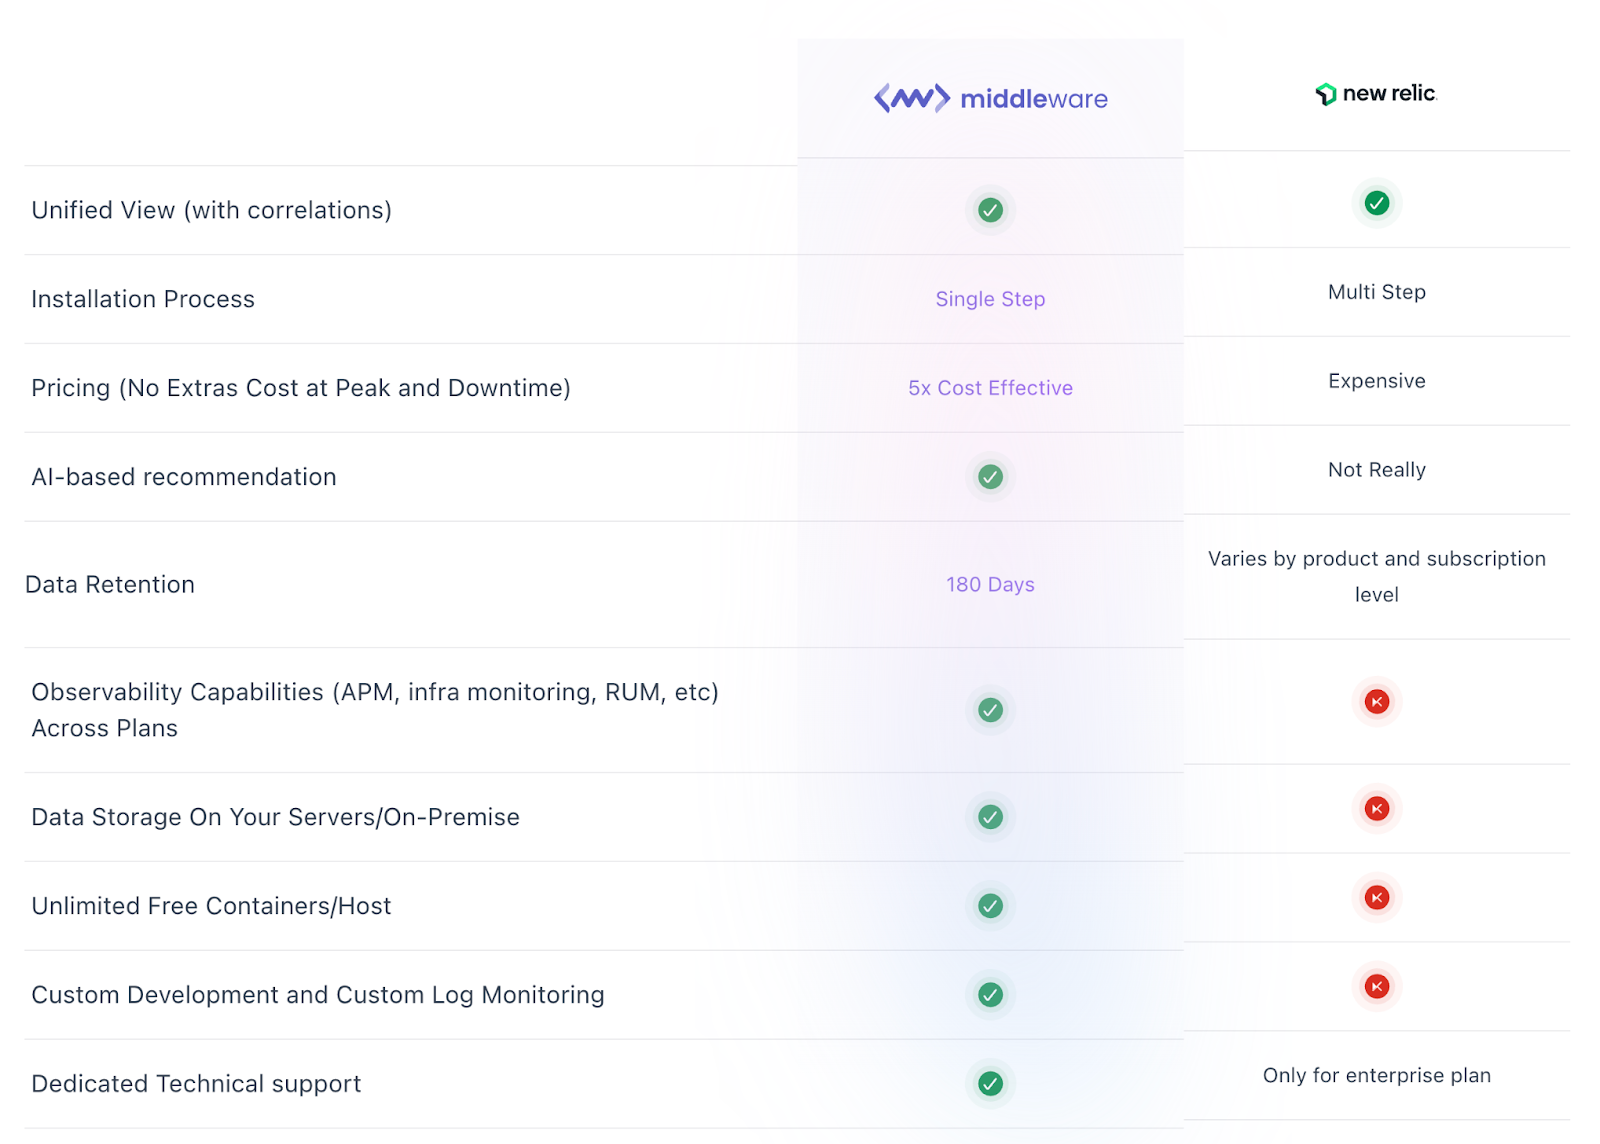
Task: Select the 'Installation Process' row label
Action: pyautogui.click(x=143, y=299)
